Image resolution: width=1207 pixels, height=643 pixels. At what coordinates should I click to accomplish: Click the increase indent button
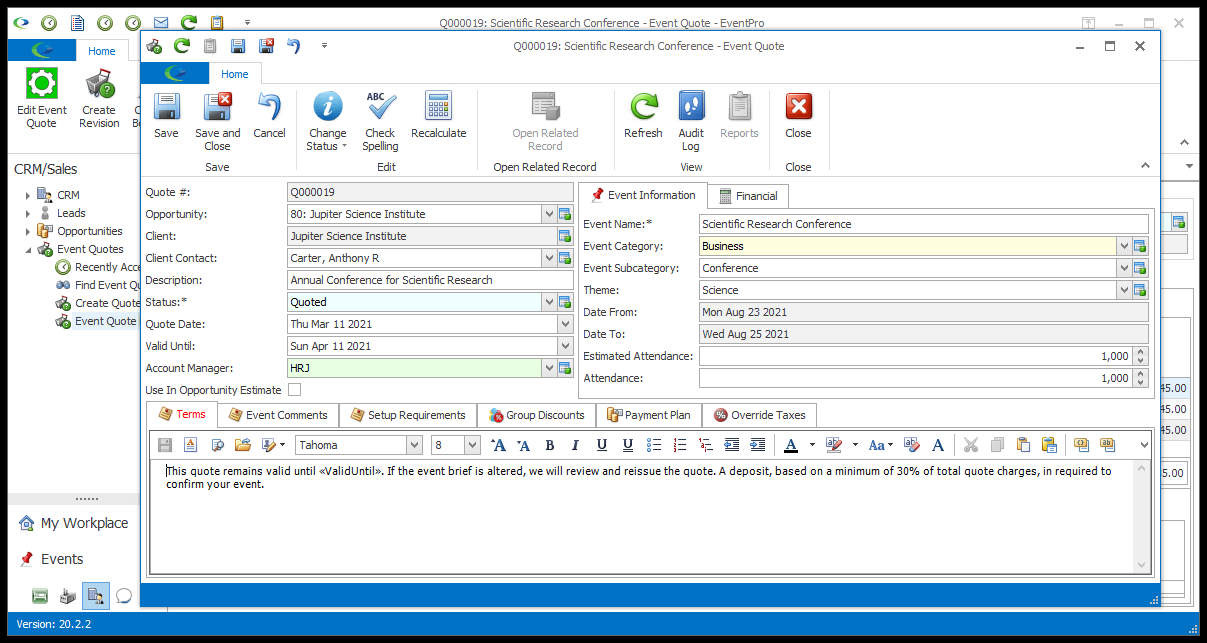point(758,445)
